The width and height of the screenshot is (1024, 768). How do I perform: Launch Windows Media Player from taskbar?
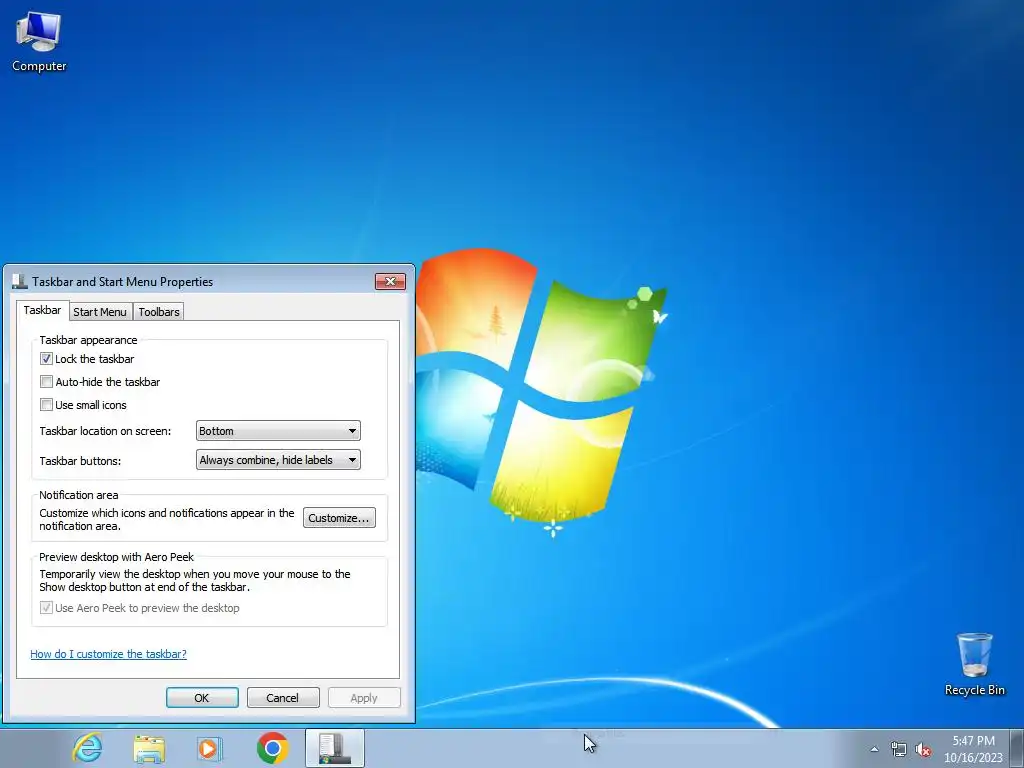coord(210,748)
